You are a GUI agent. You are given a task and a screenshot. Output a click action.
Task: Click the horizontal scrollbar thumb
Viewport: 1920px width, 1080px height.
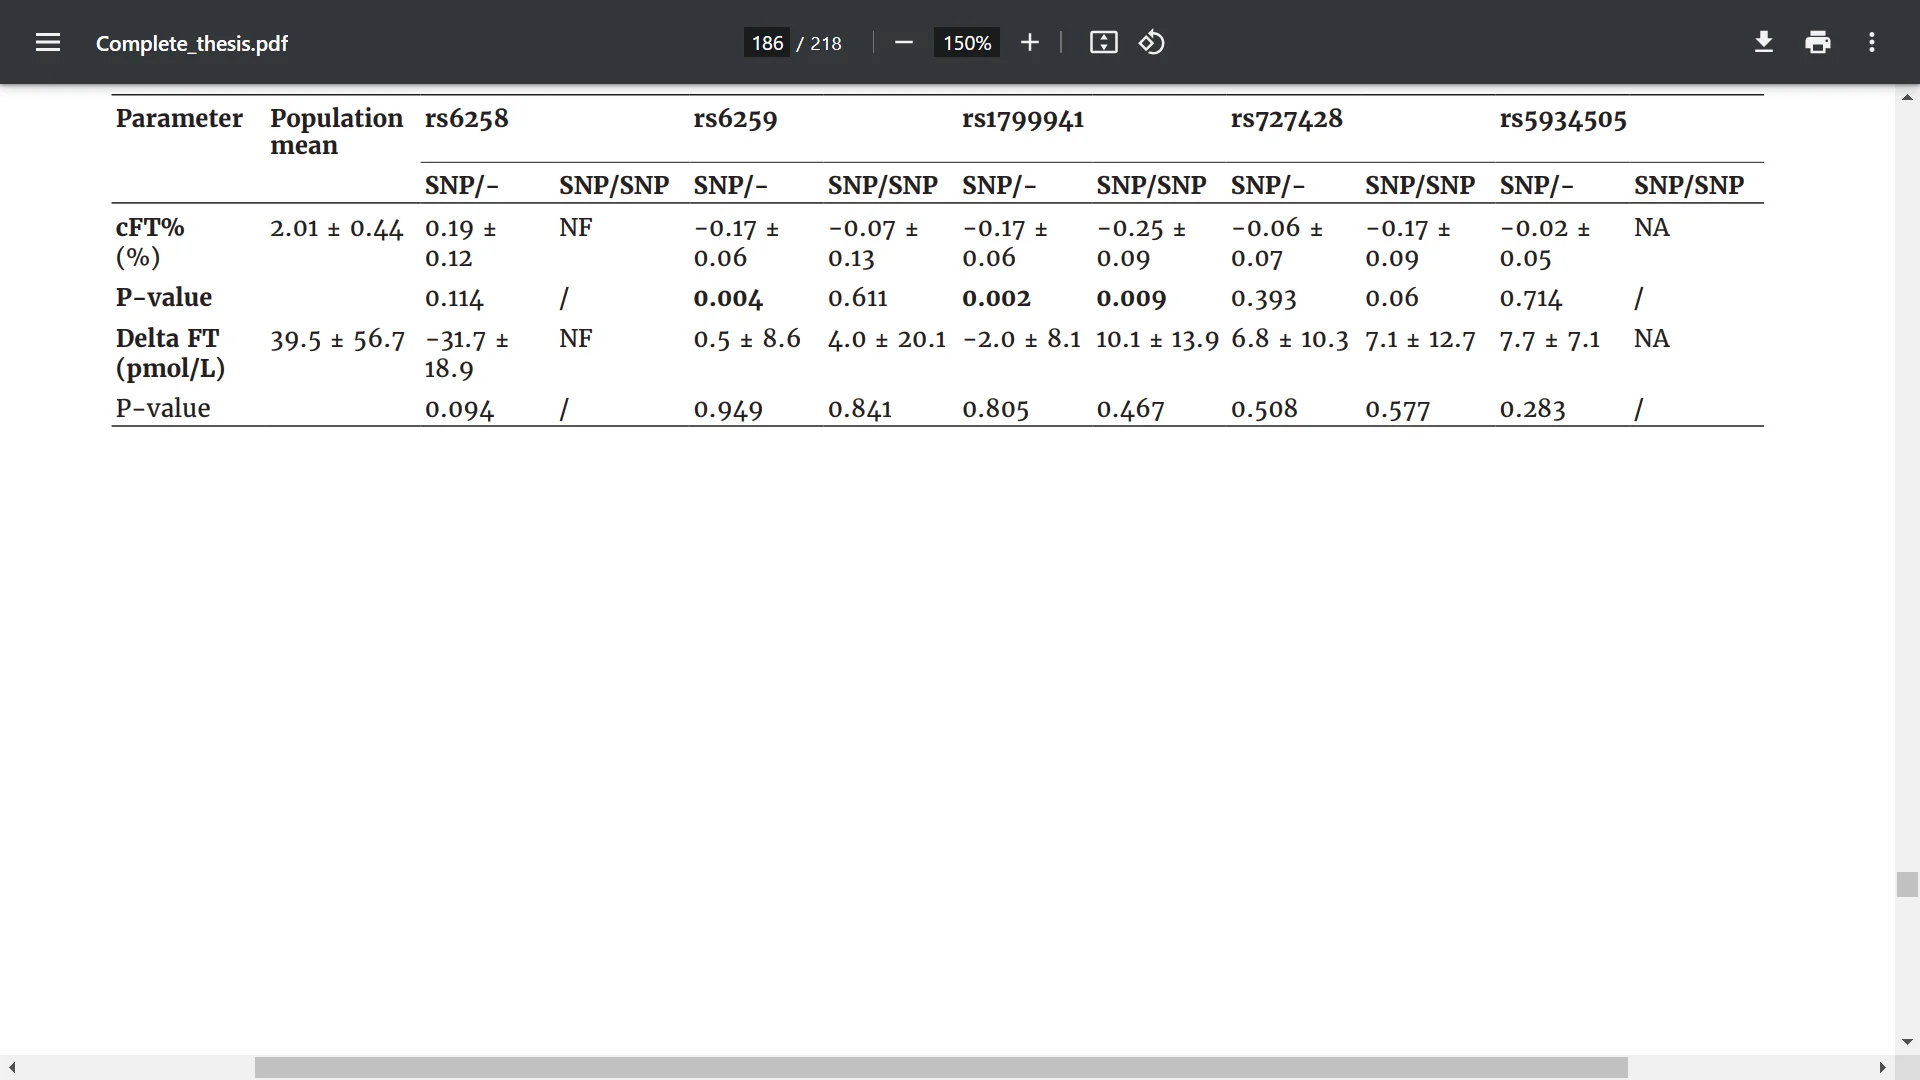click(941, 1067)
